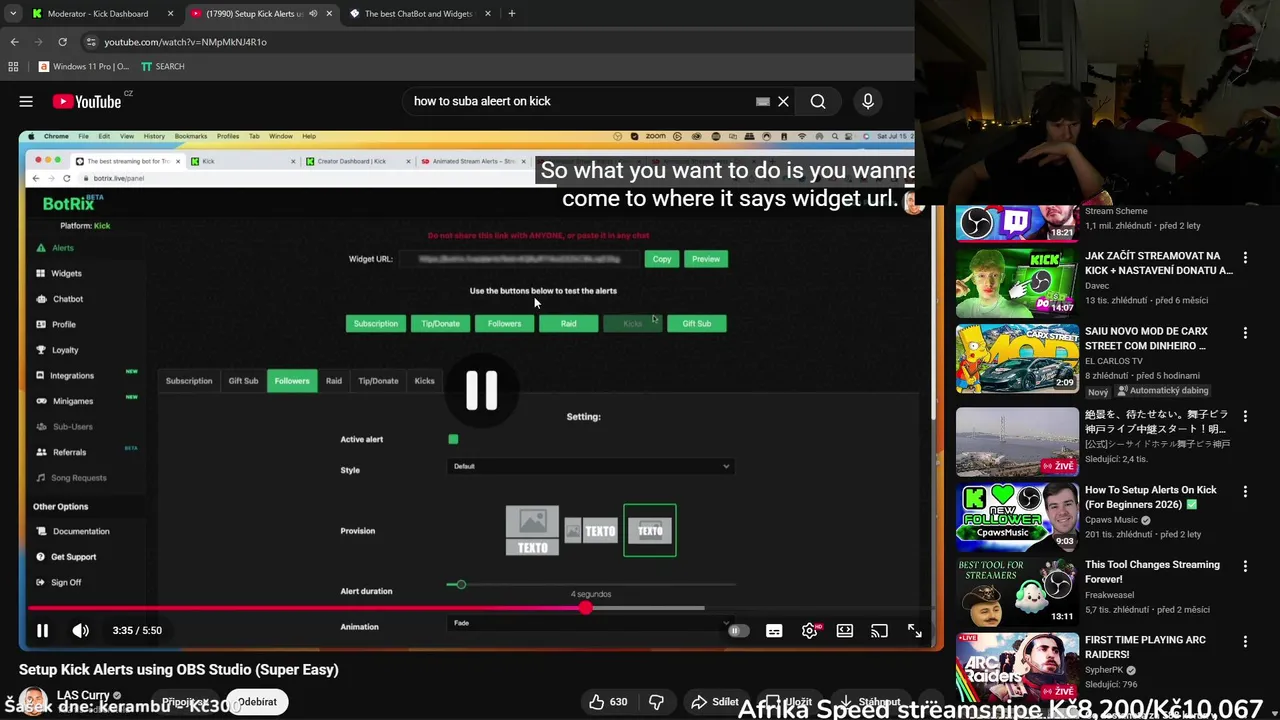
Task: Enter full screen mode
Action: point(915,630)
